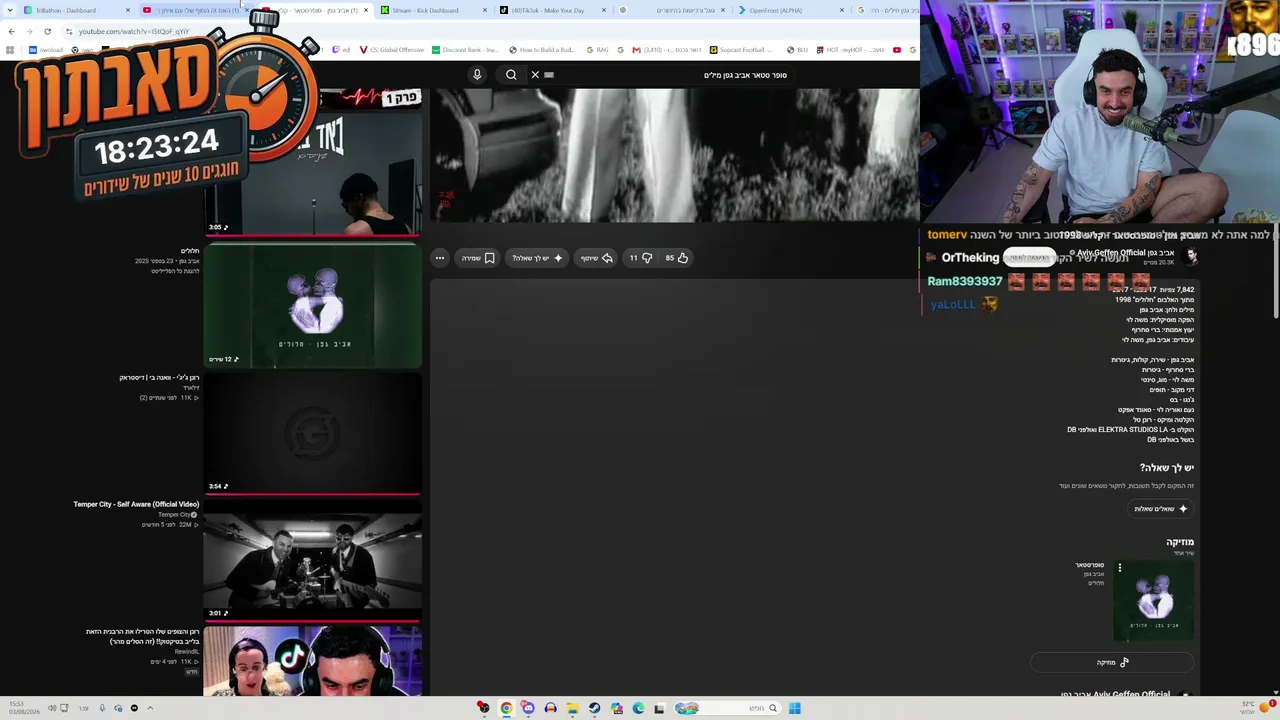Open the share (שיתוף) button under the video
The image size is (1280, 720).
[x=597, y=258]
